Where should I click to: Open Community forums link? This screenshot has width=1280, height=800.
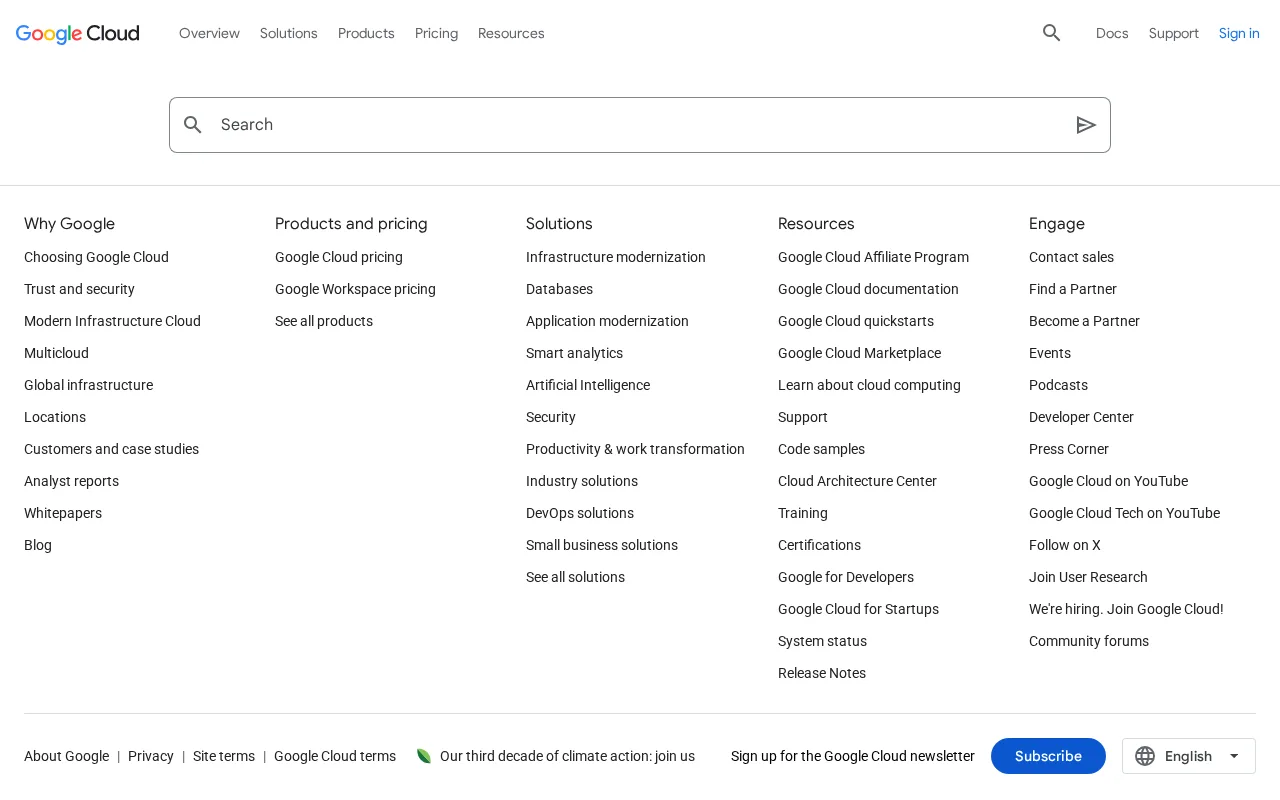[1089, 641]
